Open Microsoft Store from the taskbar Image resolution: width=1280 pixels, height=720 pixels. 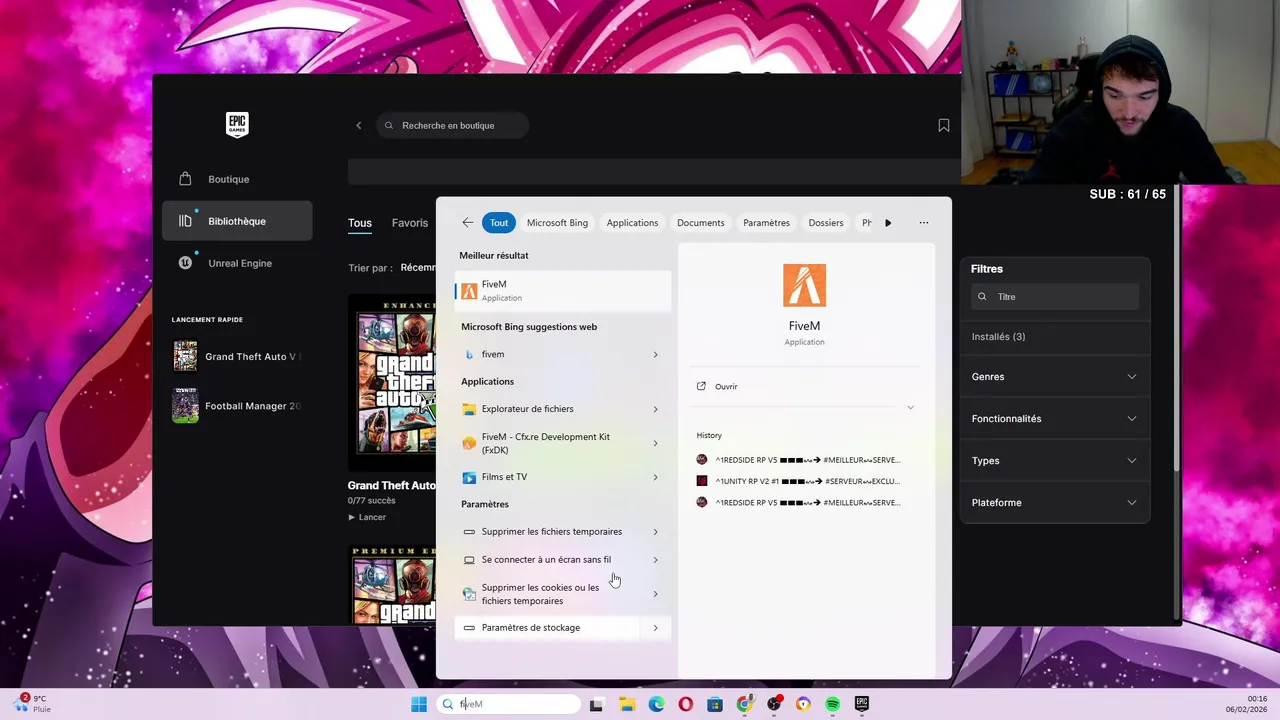(715, 704)
